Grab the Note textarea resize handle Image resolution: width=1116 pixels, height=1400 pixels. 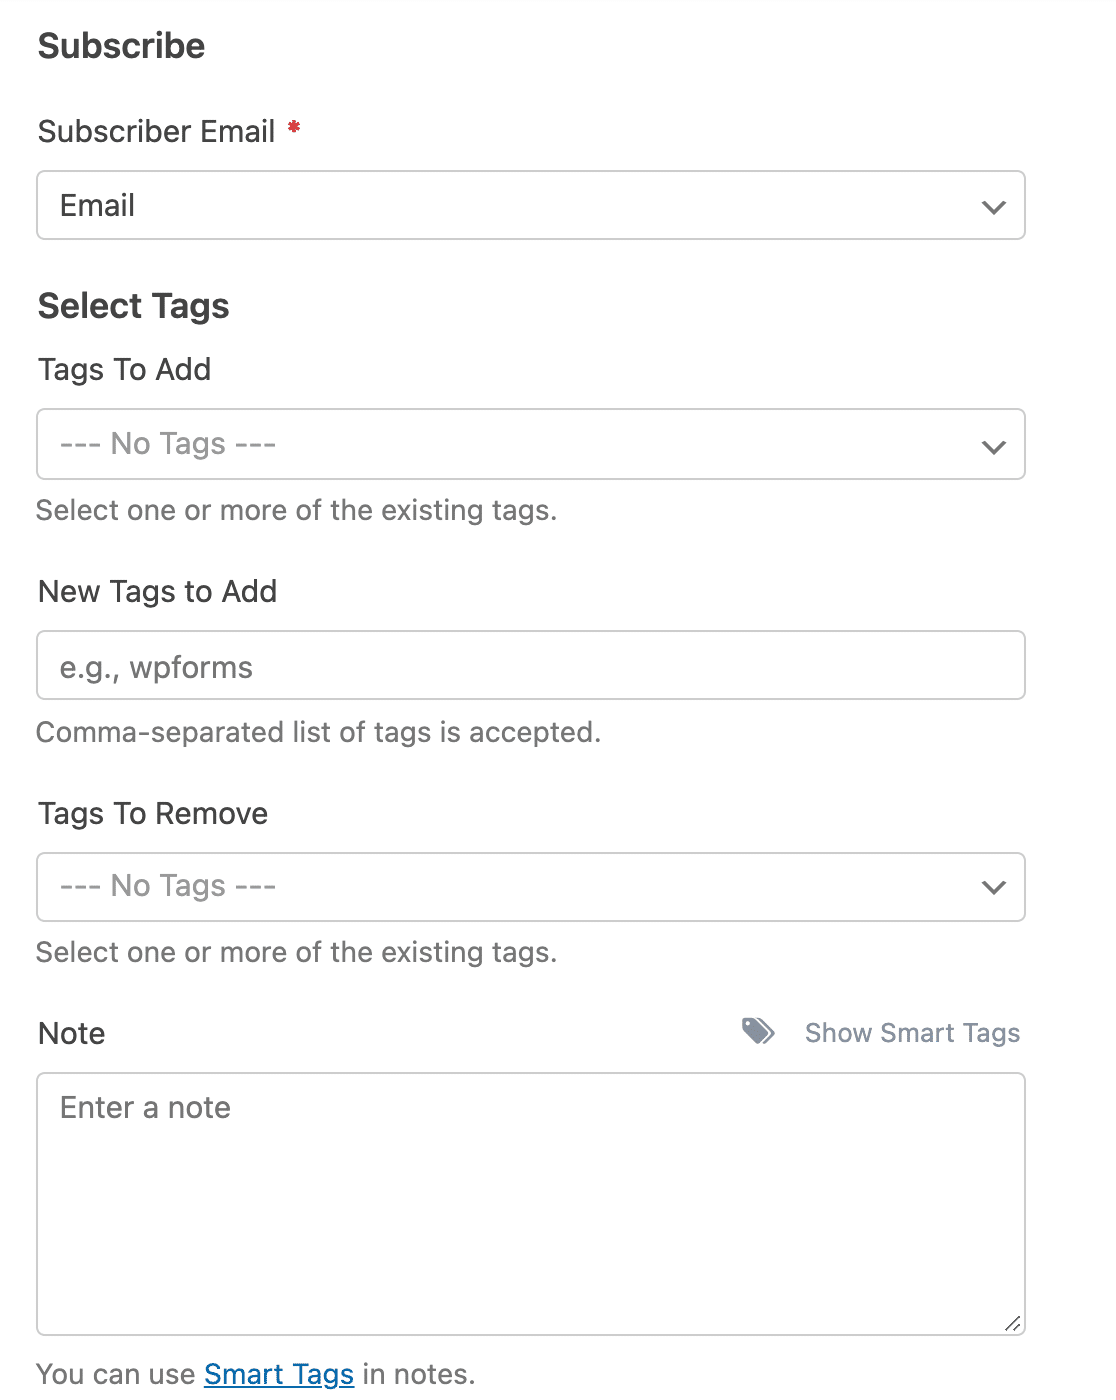1012,1323
